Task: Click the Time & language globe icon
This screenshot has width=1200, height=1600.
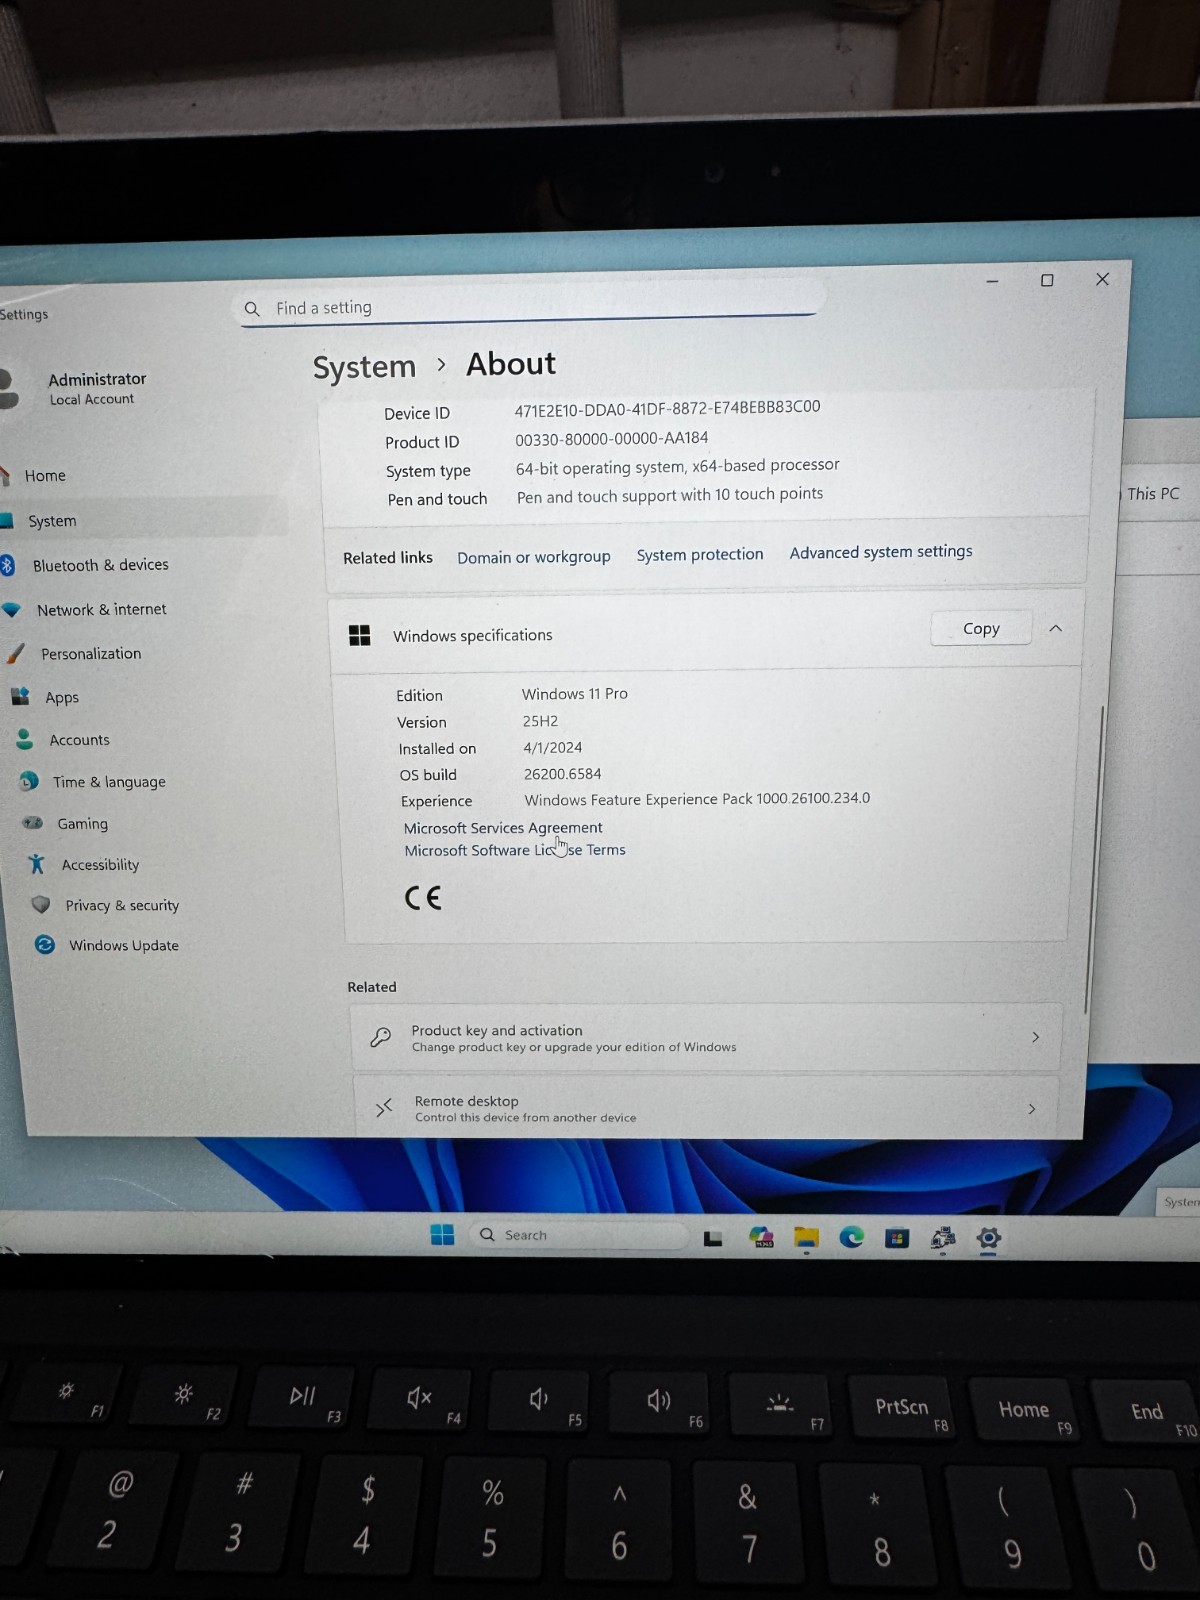Action: (29, 781)
